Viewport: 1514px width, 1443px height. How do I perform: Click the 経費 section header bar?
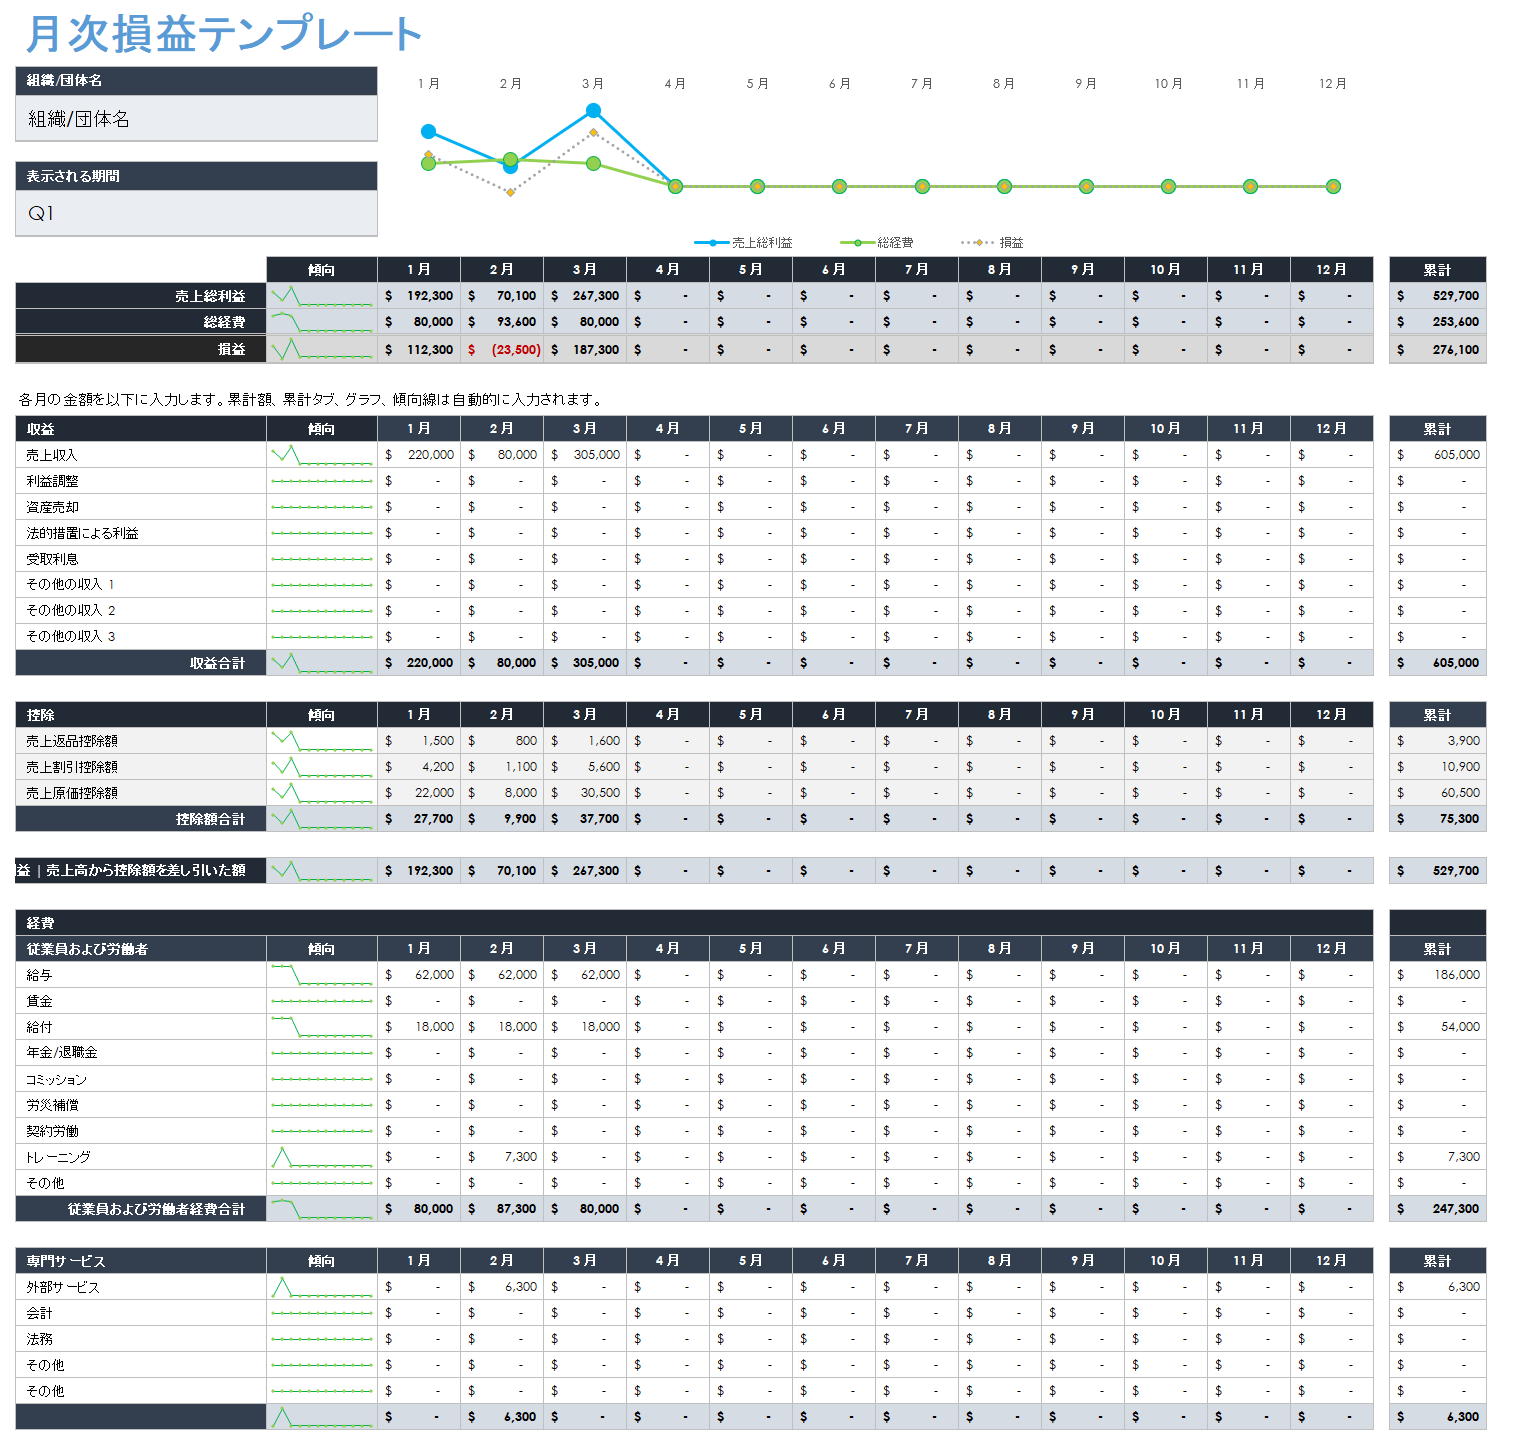click(x=695, y=923)
